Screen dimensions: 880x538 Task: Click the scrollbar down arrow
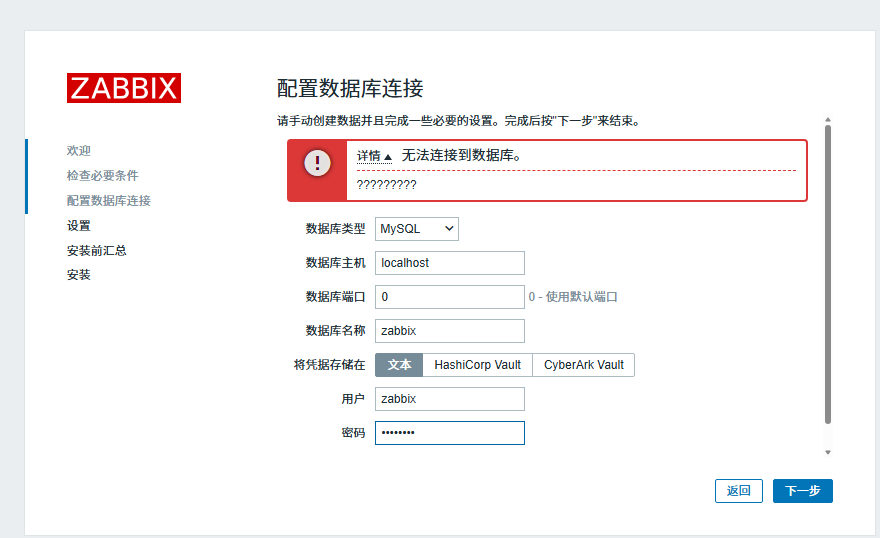[828, 452]
